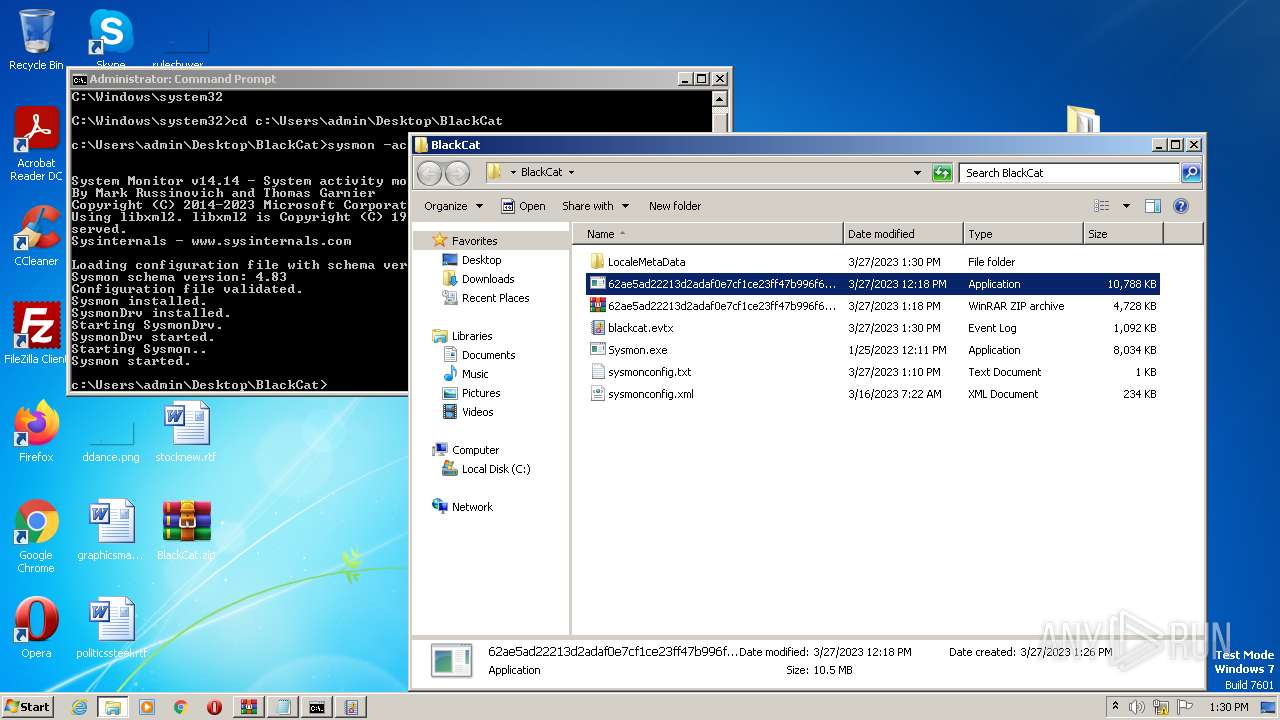
Task: Expand the views options dropdown arrow
Action: [1126, 206]
